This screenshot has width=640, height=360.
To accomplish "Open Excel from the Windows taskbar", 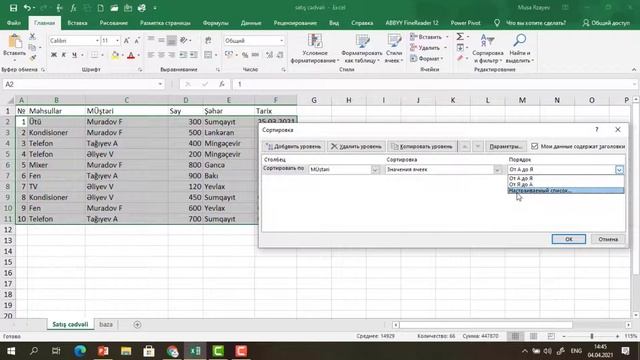I will coord(195,351).
